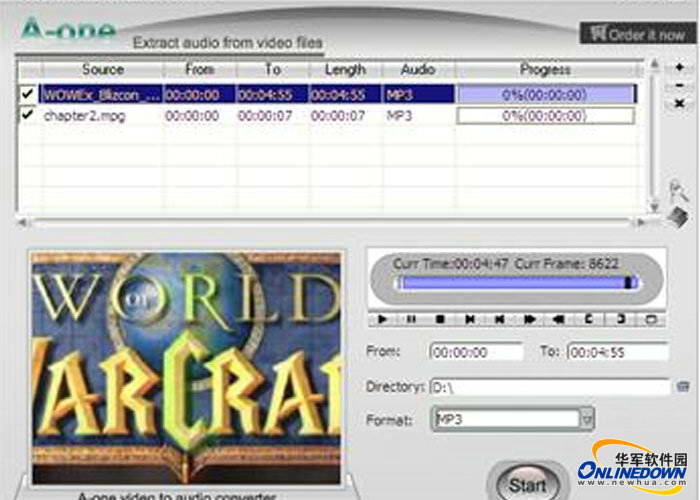Click the From column header
This screenshot has width=700, height=500.
point(199,70)
